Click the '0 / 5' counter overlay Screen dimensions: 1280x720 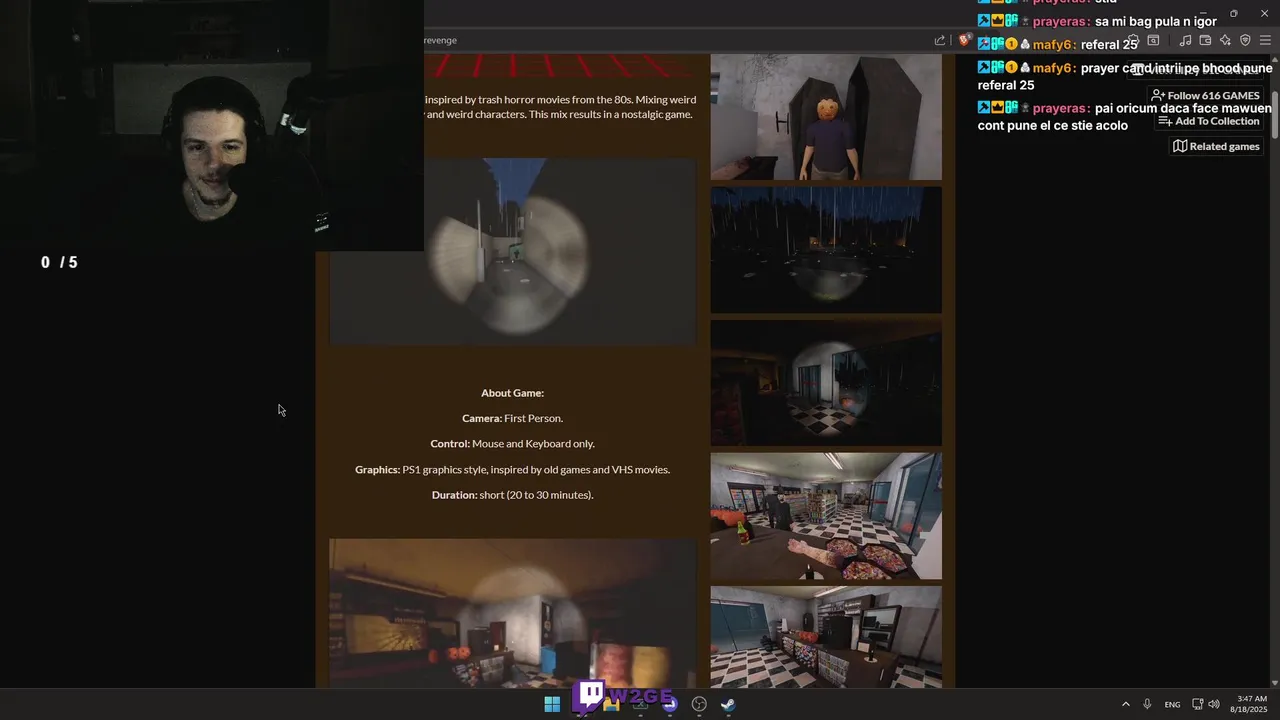click(x=59, y=262)
